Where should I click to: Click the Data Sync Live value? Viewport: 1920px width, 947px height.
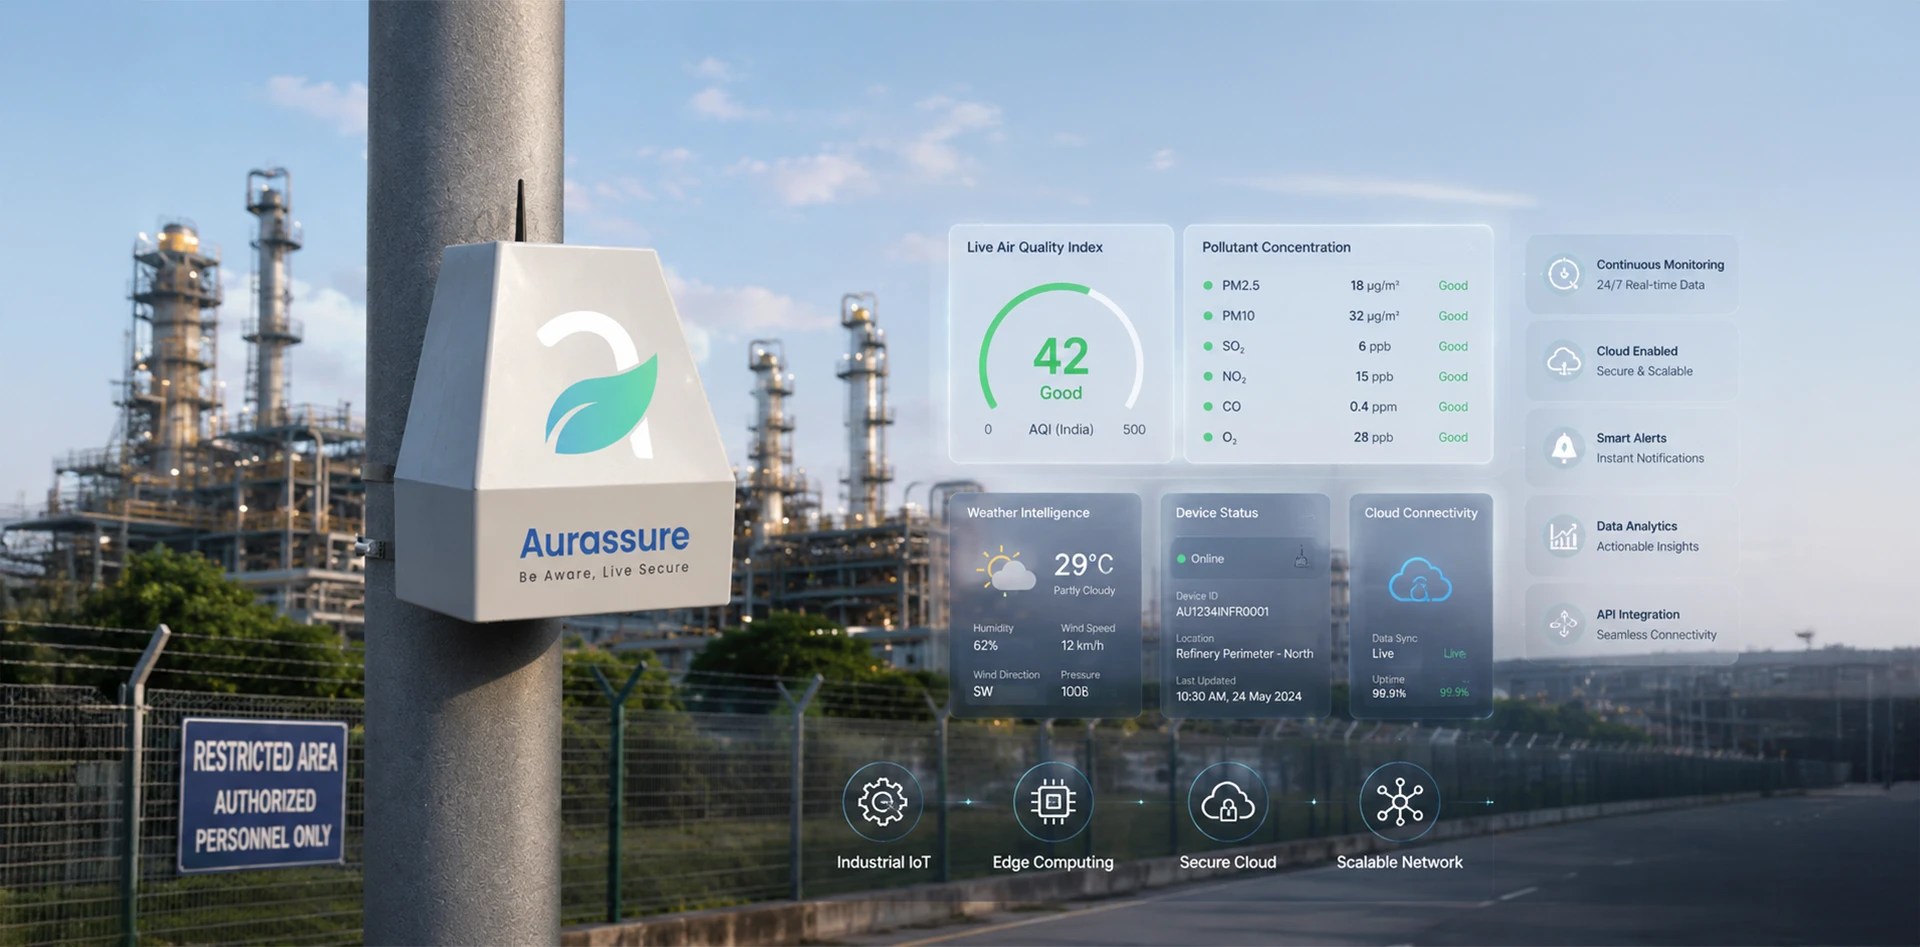pyautogui.click(x=1383, y=654)
